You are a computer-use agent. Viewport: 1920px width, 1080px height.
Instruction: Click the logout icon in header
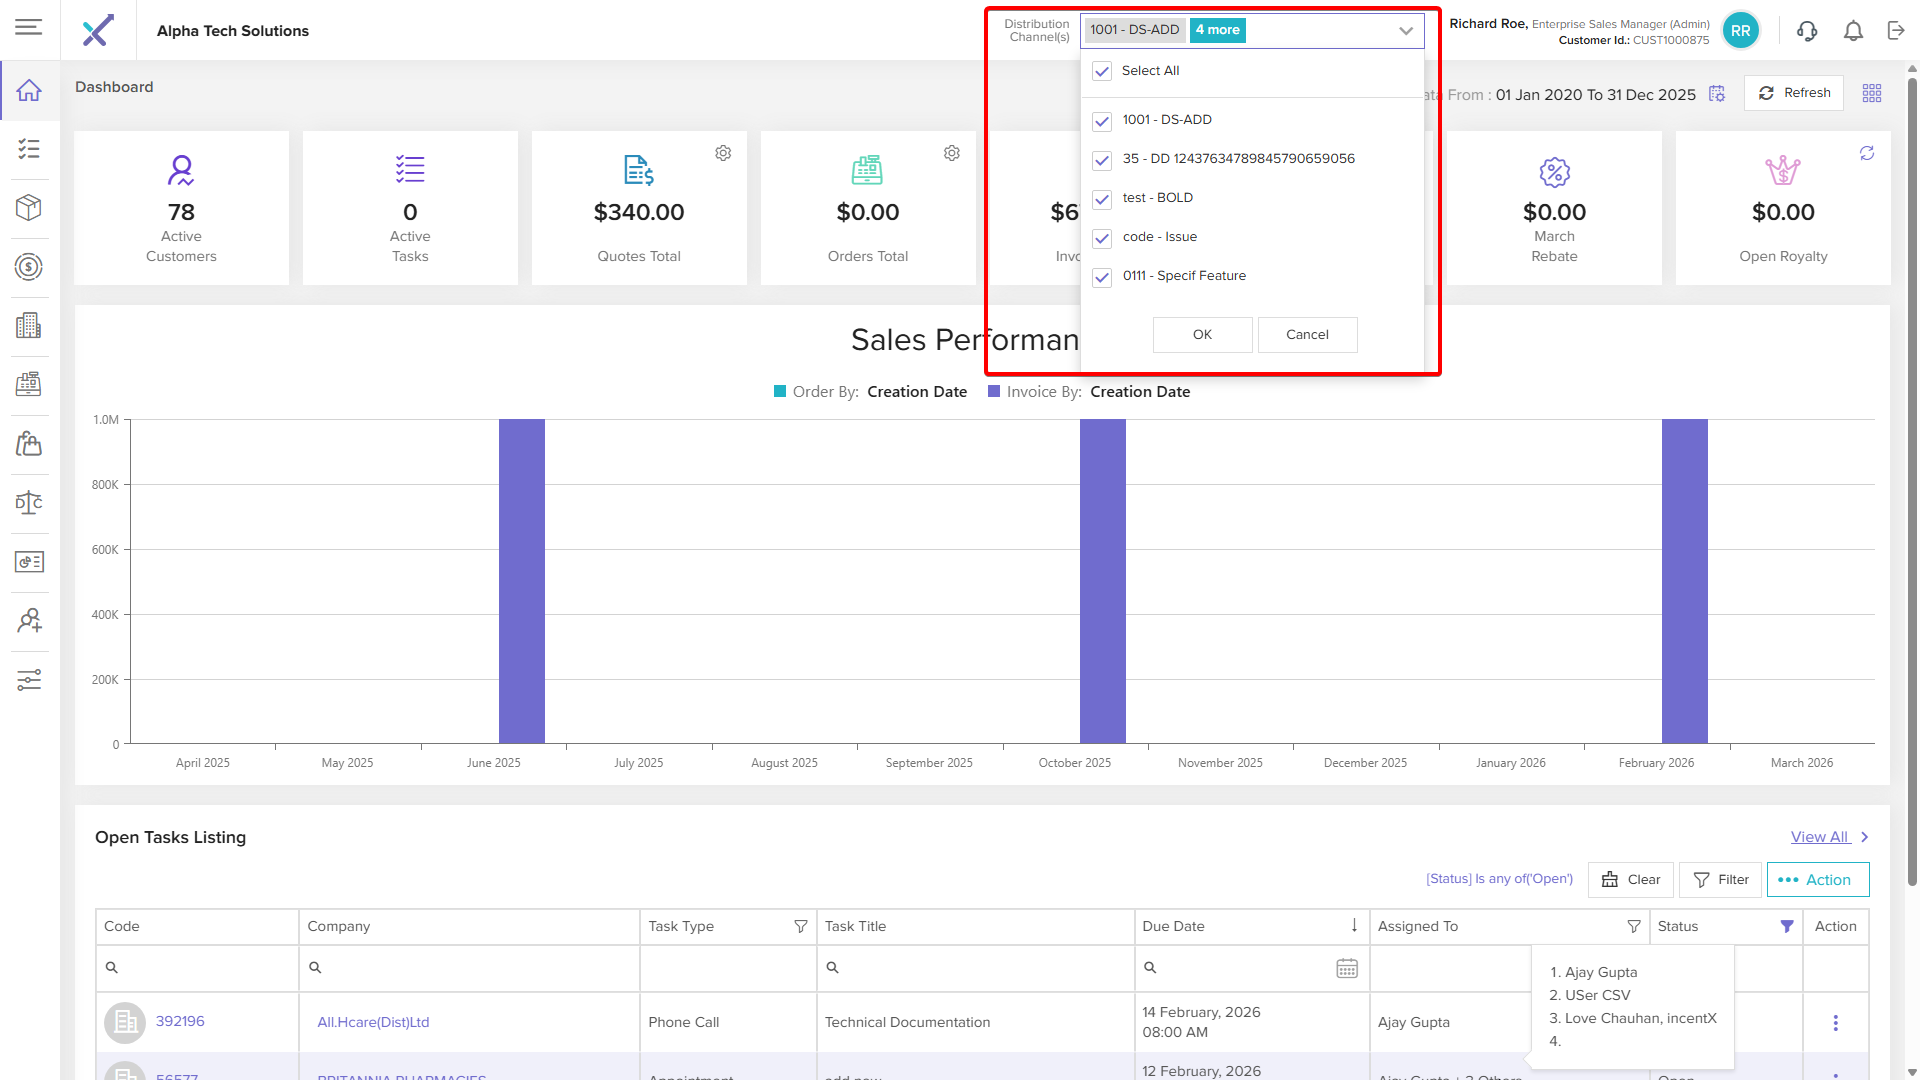pyautogui.click(x=1896, y=31)
